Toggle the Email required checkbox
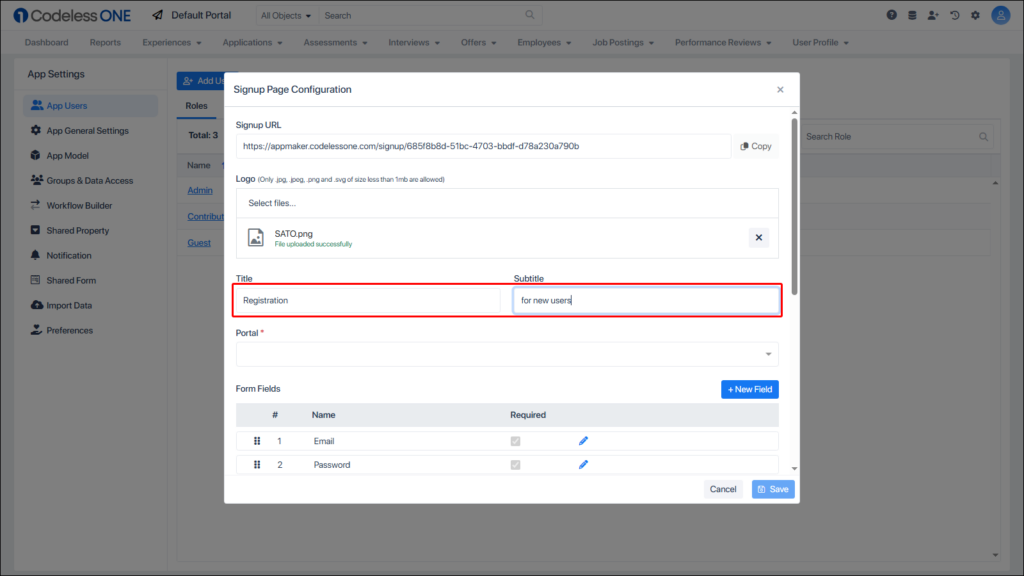The width and height of the screenshot is (1024, 576). (515, 441)
